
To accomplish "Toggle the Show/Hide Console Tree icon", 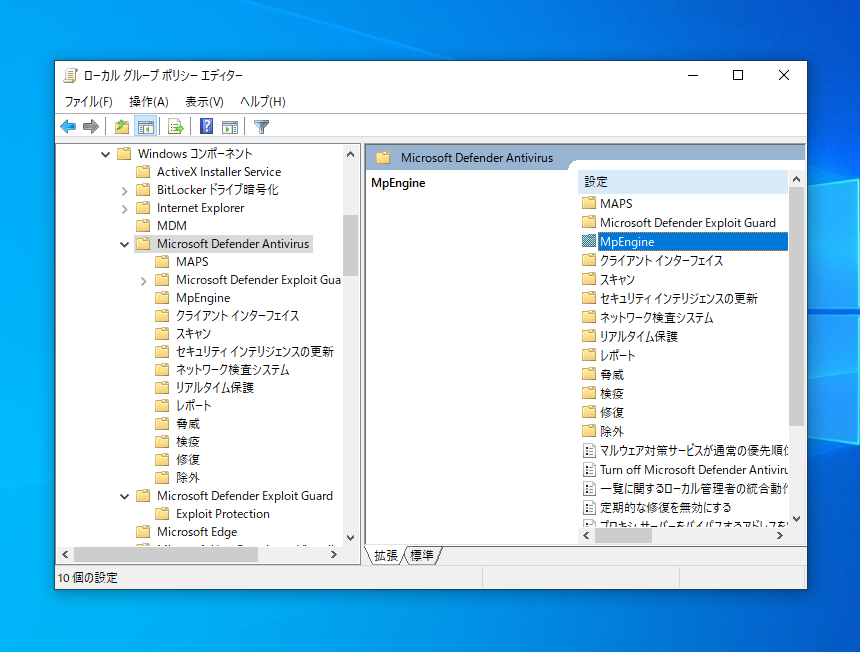I will click(x=146, y=126).
